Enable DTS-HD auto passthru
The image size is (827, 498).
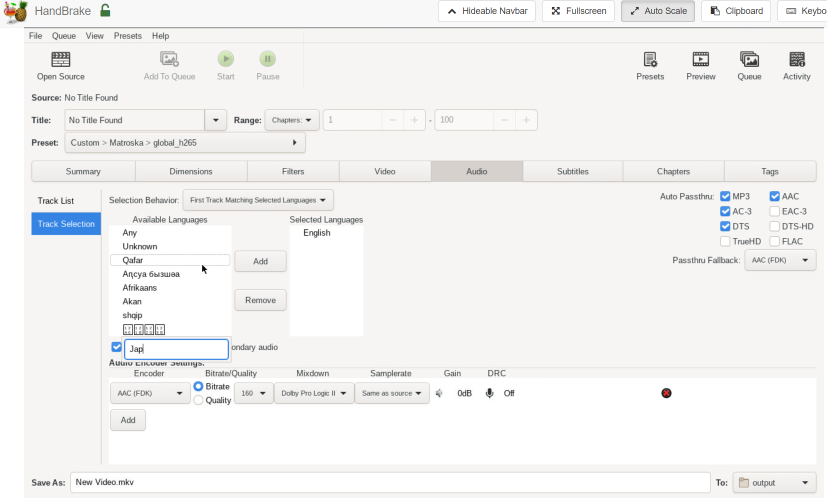pyautogui.click(x=774, y=226)
